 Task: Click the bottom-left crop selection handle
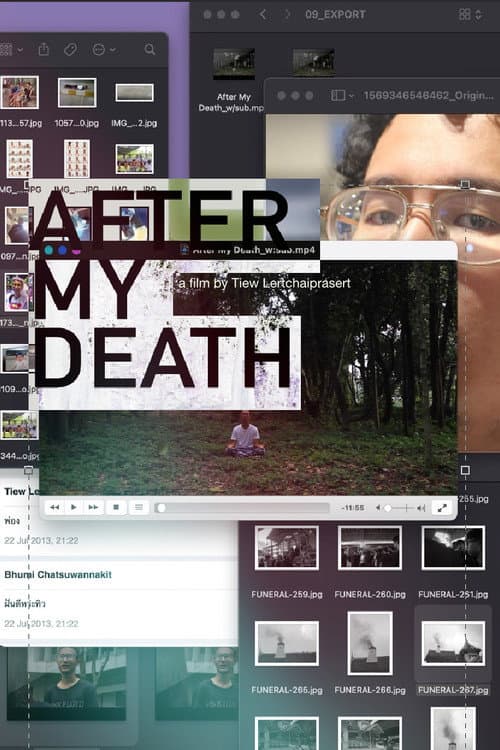tap(29, 471)
